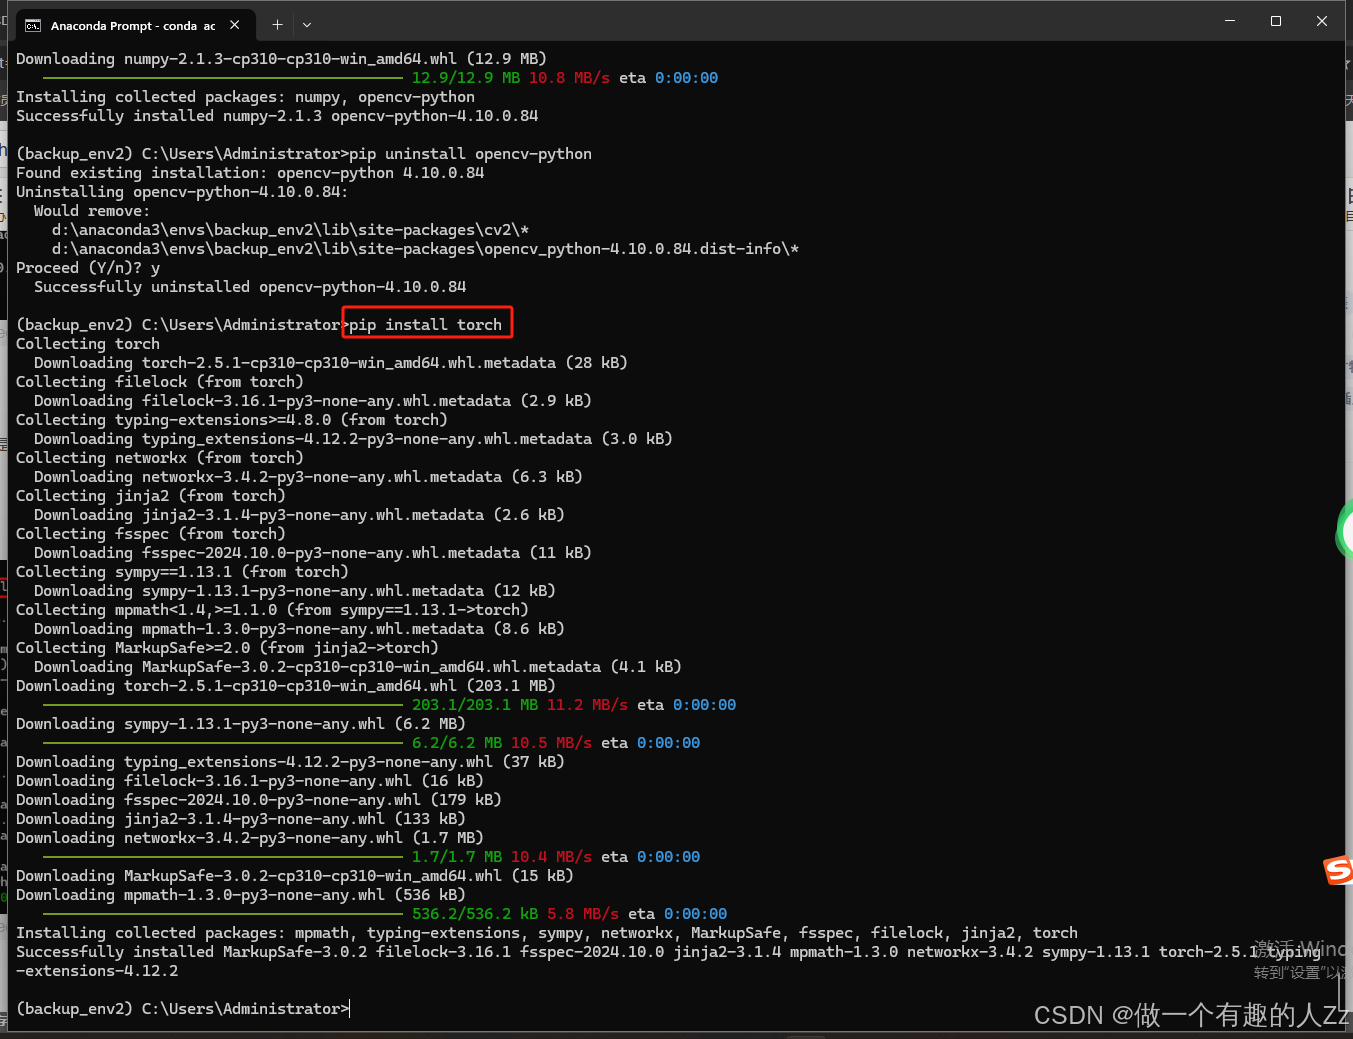Click the final command prompt line
Viewport: 1353px width, 1039px height.
pyautogui.click(x=183, y=1009)
